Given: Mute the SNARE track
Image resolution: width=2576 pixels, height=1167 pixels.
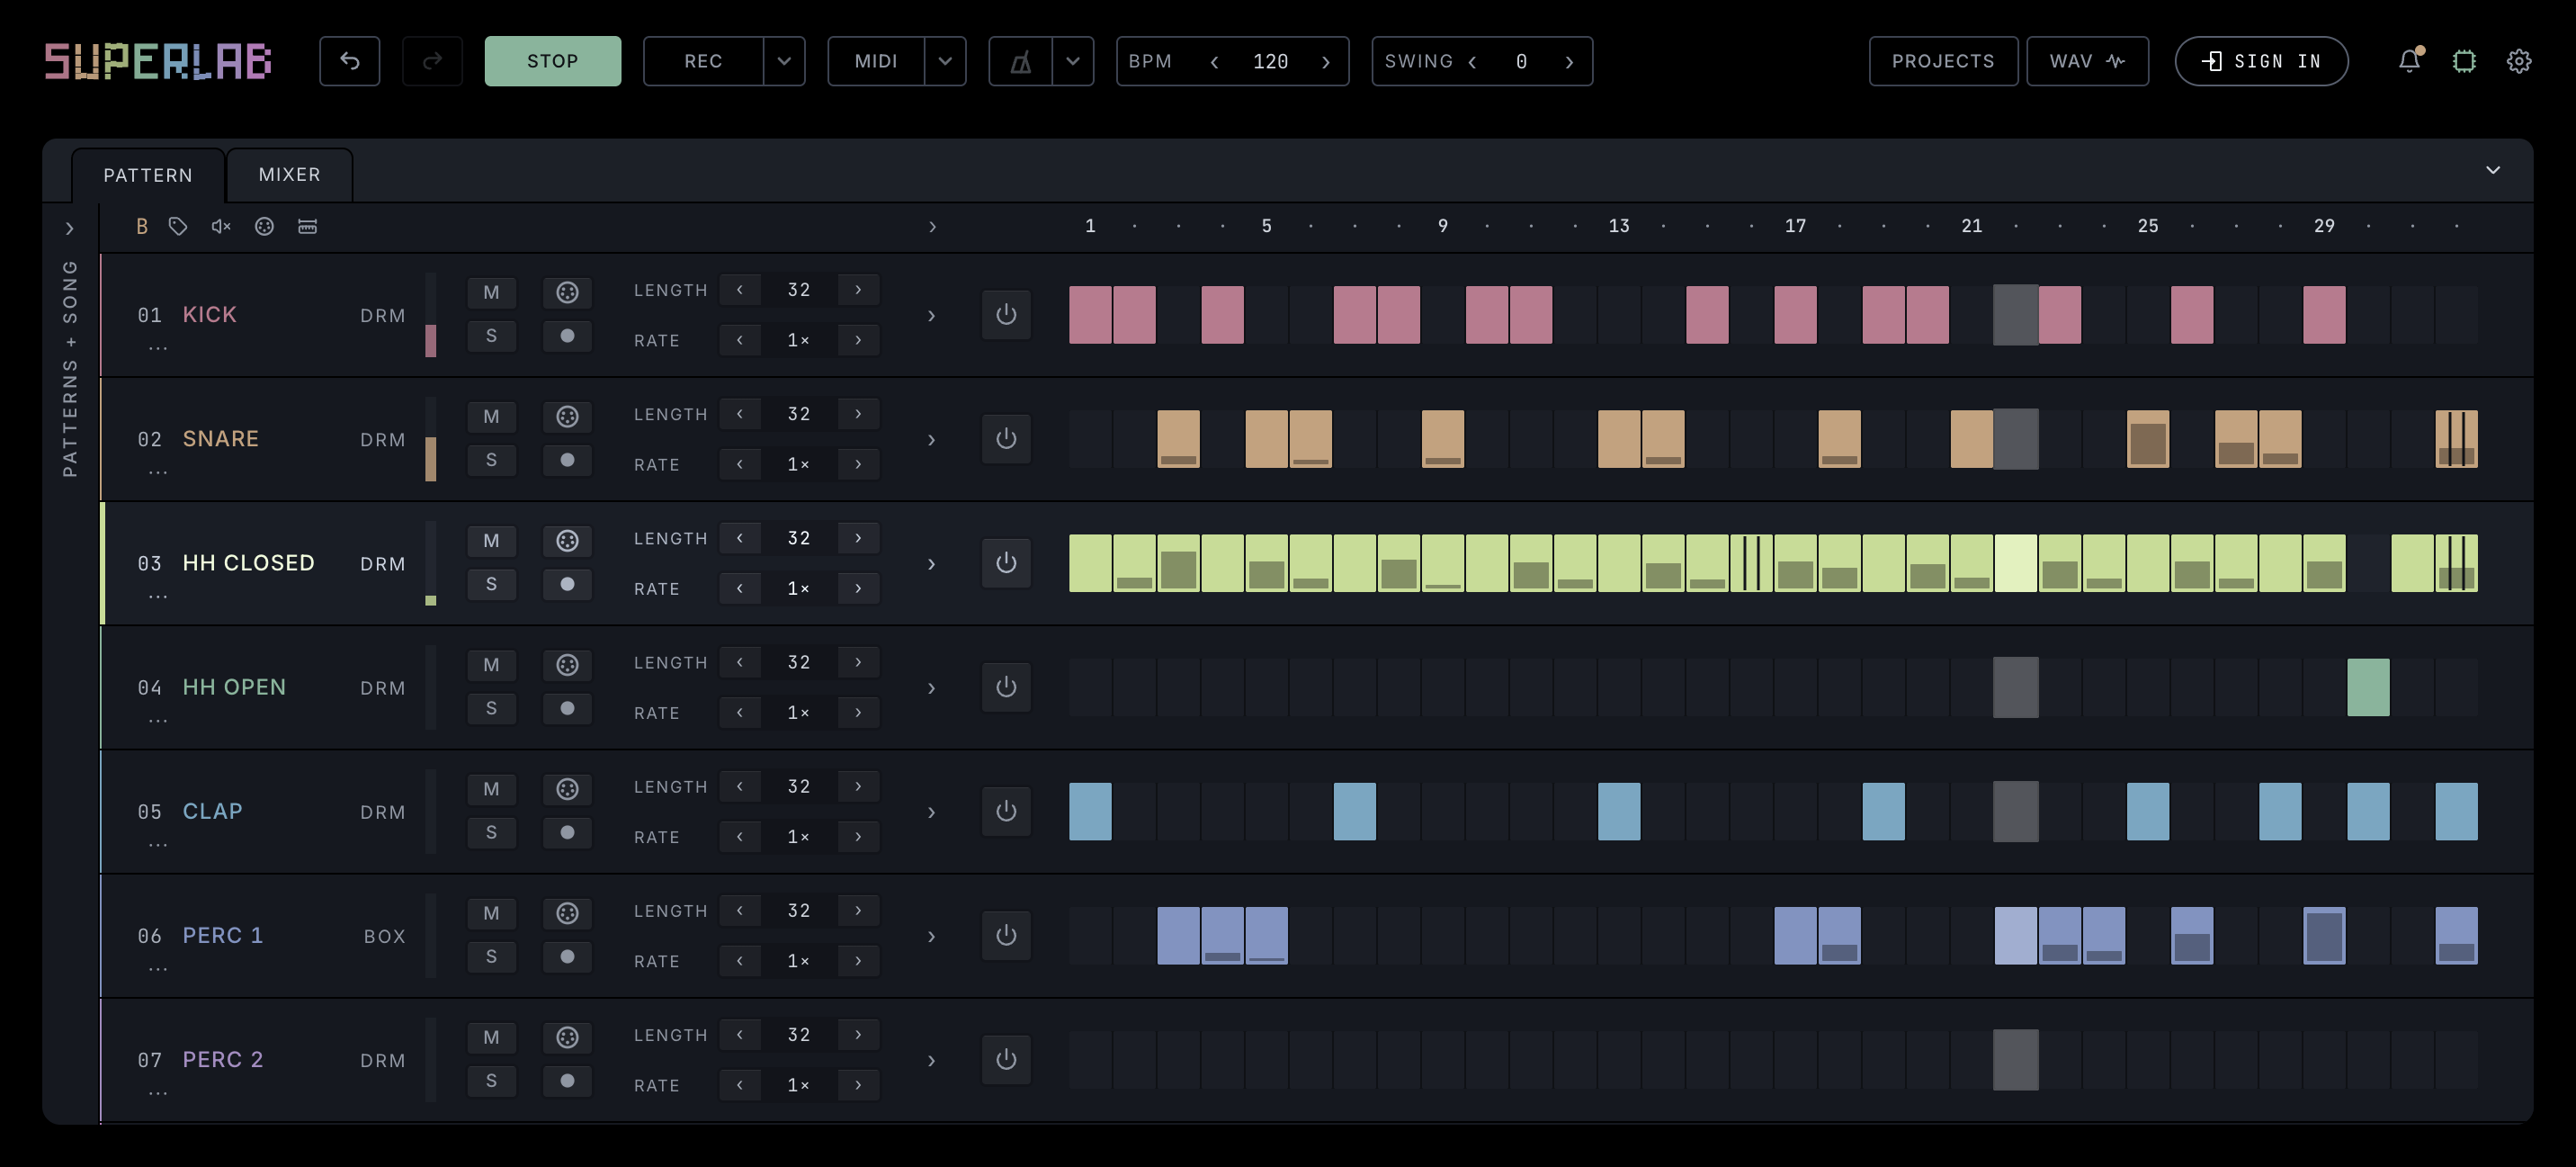Looking at the screenshot, I should 491,416.
